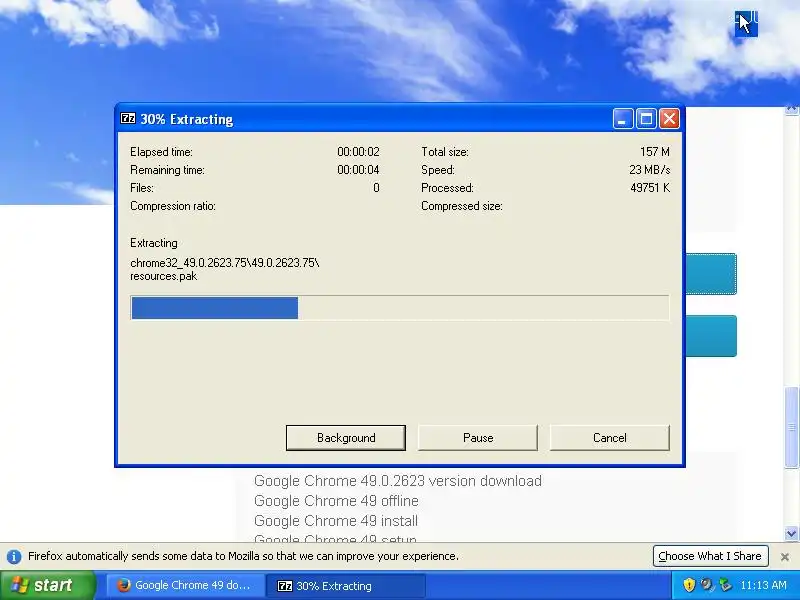Minimize the 30% Extracting window

tap(622, 119)
